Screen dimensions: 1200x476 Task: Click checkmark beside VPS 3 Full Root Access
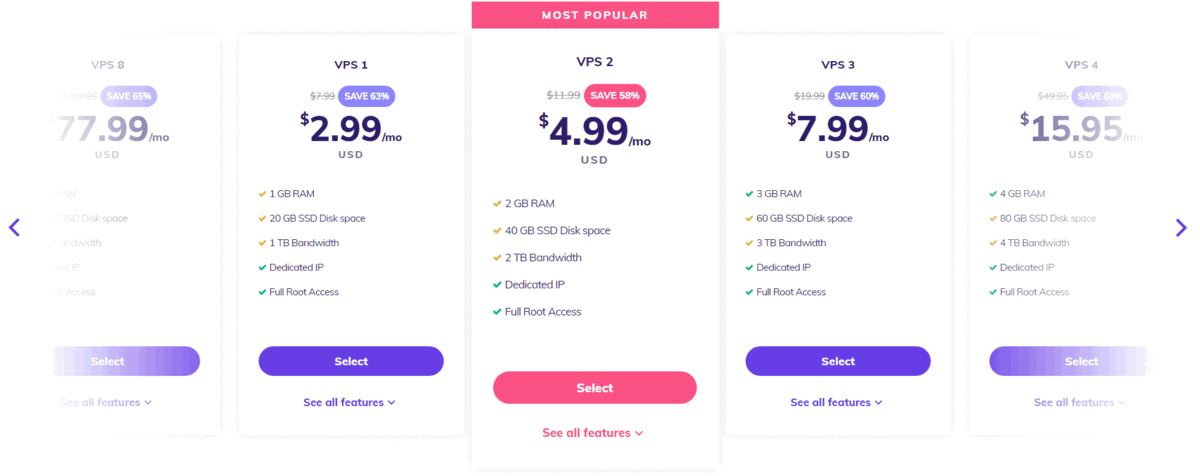[x=749, y=292]
